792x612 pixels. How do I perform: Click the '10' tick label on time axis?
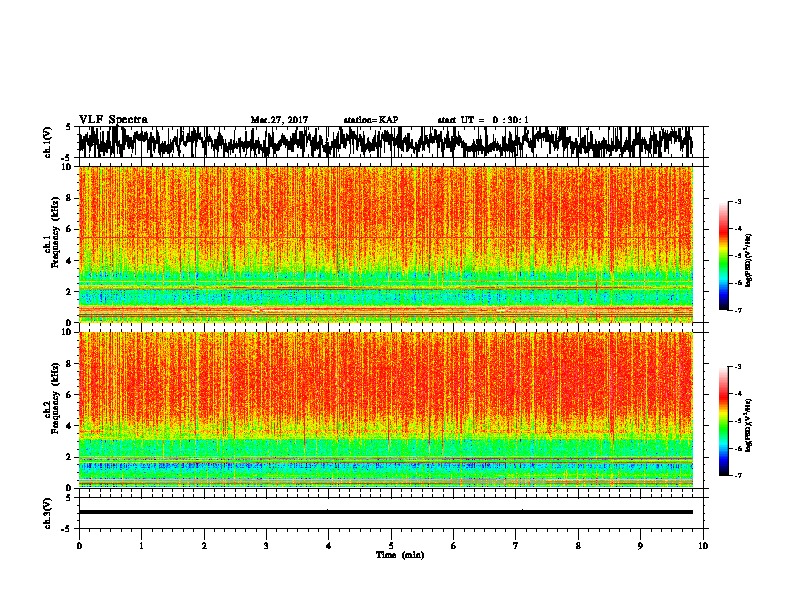pyautogui.click(x=703, y=546)
